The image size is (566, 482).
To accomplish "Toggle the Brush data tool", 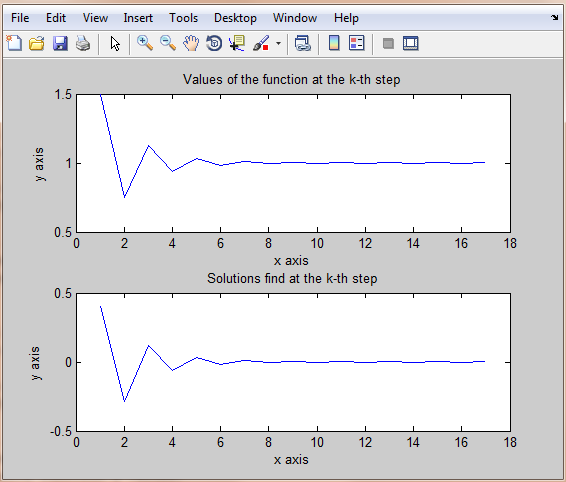I will pyautogui.click(x=261, y=43).
